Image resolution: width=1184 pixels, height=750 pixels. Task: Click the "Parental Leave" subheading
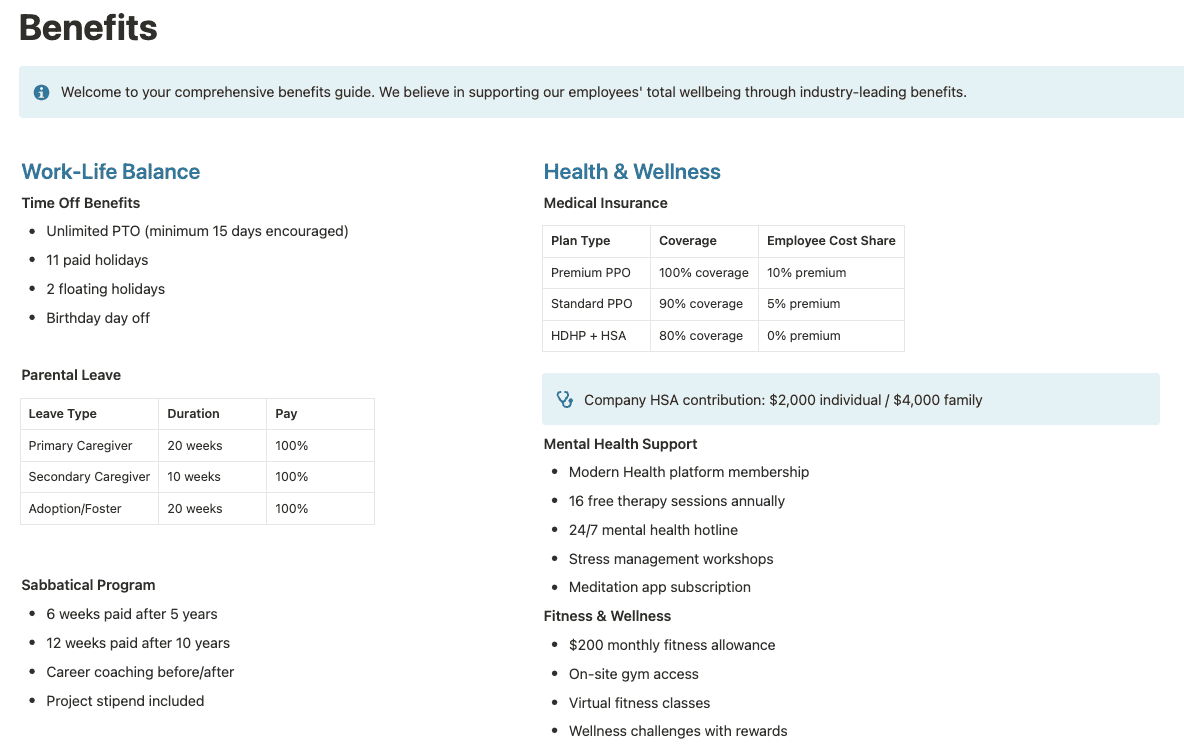tap(71, 375)
